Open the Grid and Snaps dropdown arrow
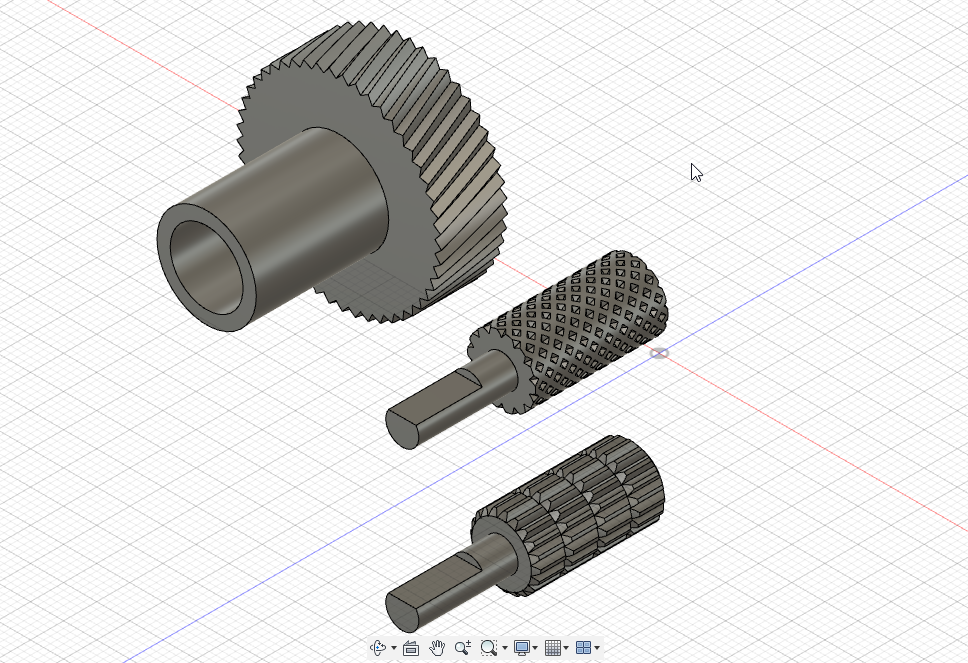The height and width of the screenshot is (663, 968). [566, 648]
